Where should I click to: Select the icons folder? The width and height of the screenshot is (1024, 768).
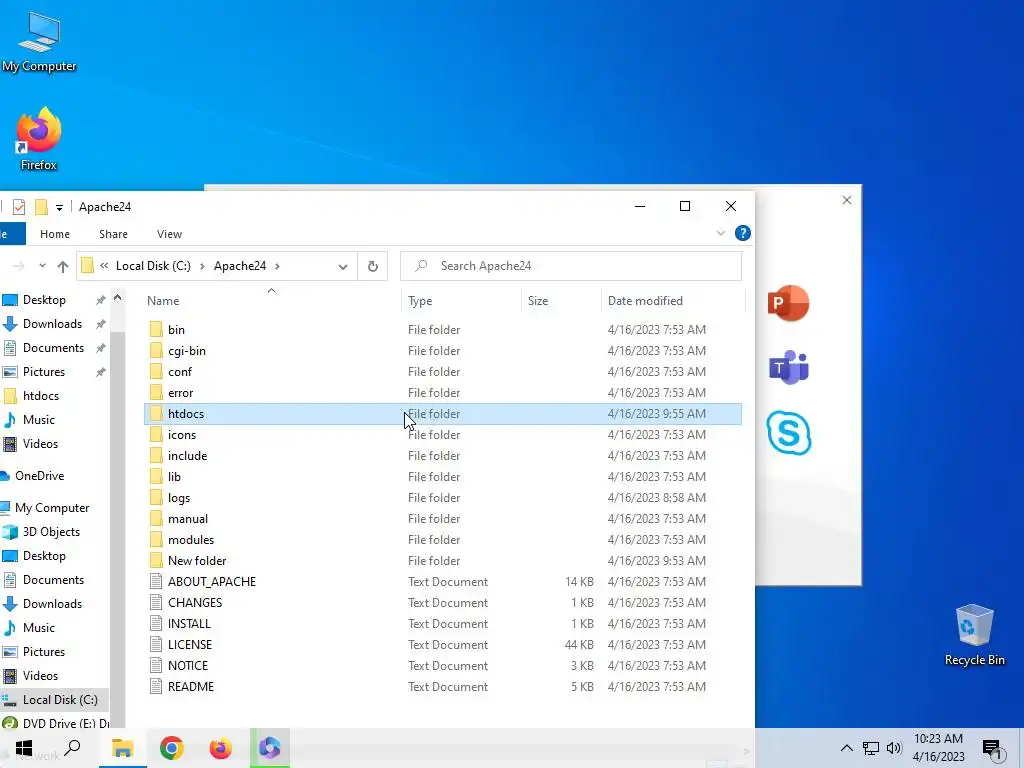(443, 435)
